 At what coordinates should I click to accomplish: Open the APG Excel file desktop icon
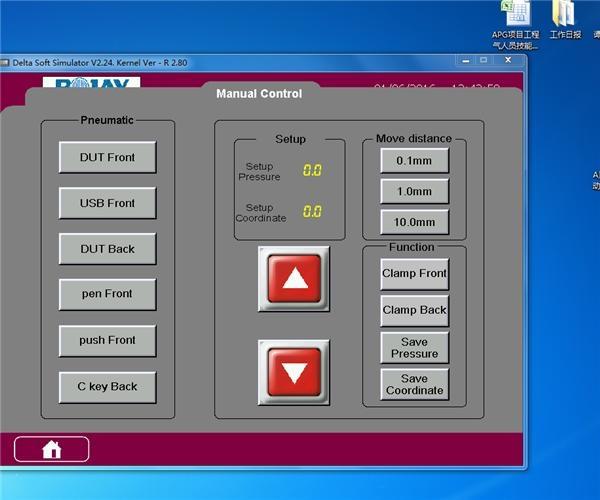click(515, 25)
